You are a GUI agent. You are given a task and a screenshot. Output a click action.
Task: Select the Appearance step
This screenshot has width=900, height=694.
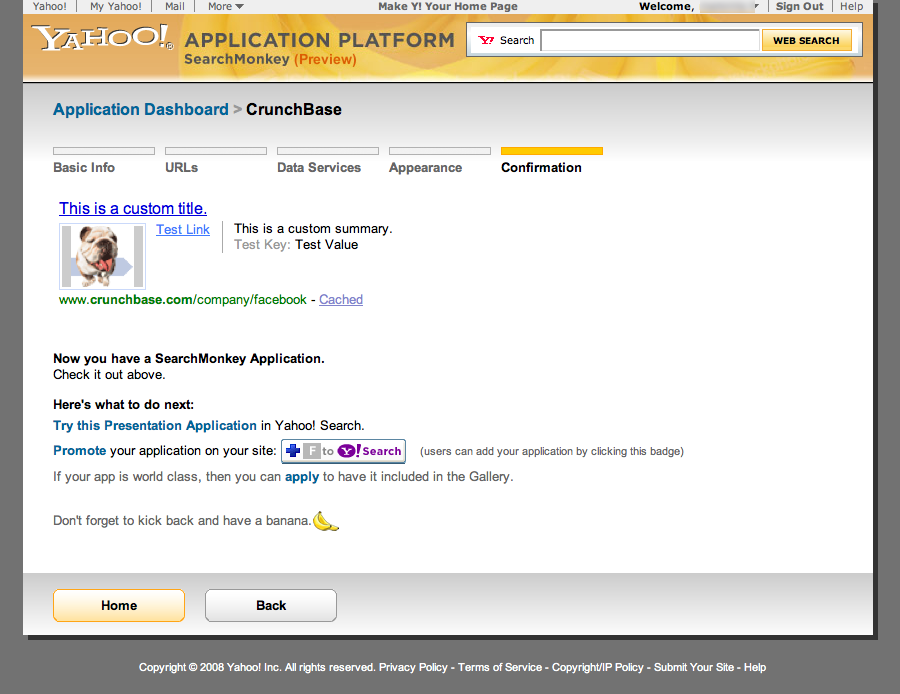click(x=425, y=167)
